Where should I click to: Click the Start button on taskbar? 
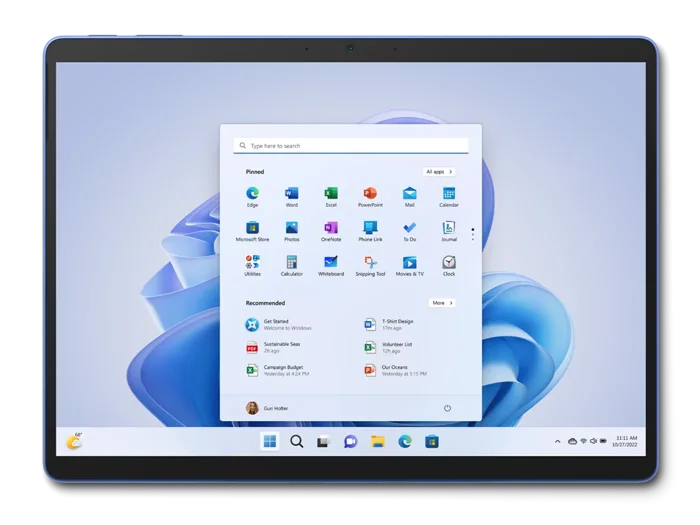click(270, 442)
